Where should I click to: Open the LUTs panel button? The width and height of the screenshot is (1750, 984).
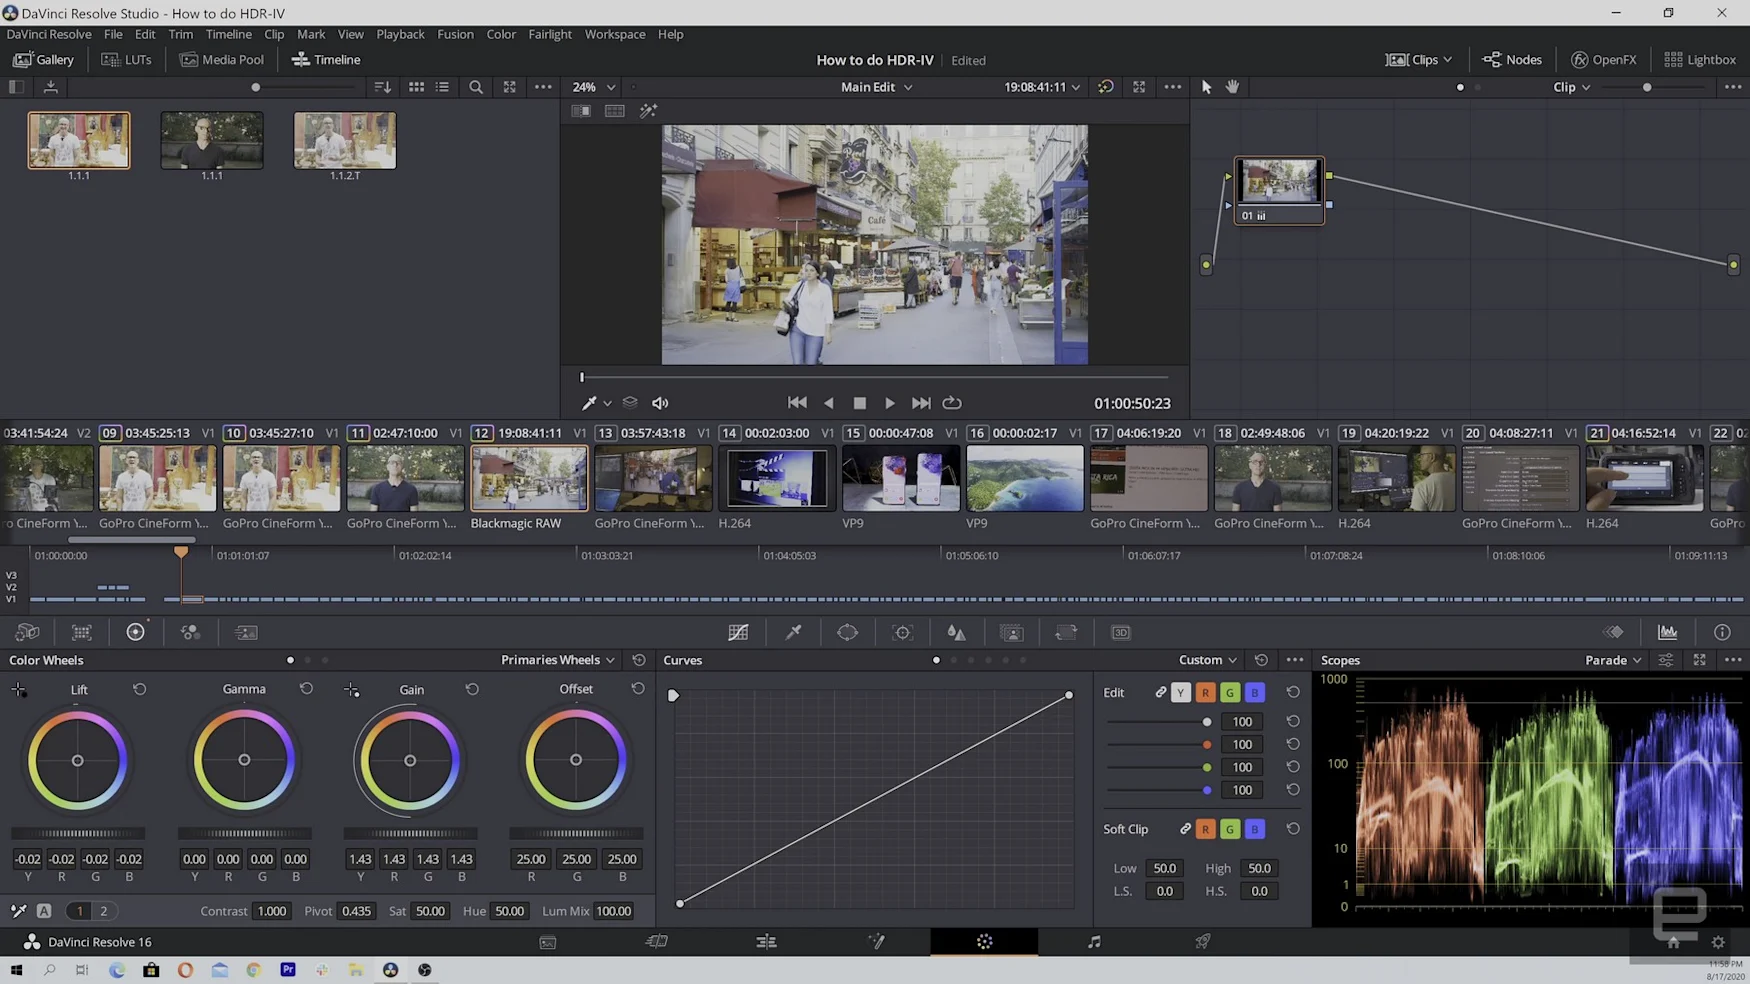(x=127, y=60)
